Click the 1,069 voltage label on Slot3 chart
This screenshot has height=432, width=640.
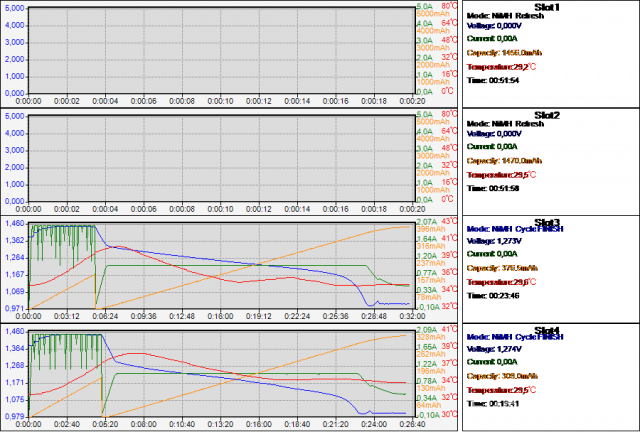coord(14,292)
